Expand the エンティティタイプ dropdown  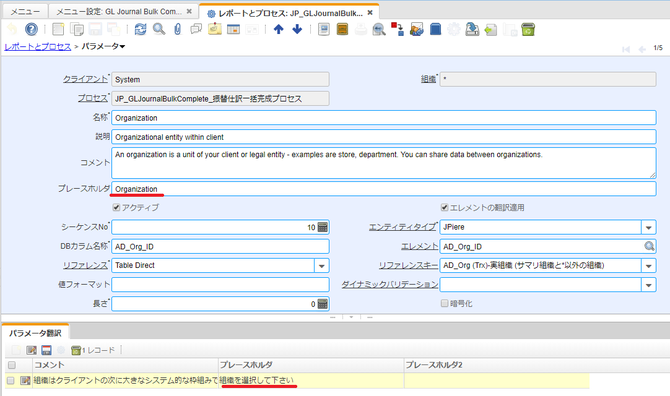click(x=648, y=227)
